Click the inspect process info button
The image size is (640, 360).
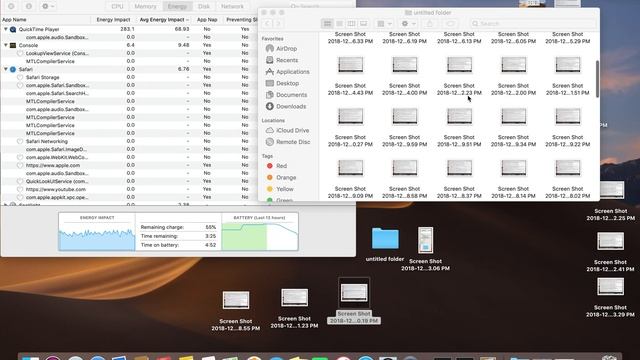tap(29, 7)
